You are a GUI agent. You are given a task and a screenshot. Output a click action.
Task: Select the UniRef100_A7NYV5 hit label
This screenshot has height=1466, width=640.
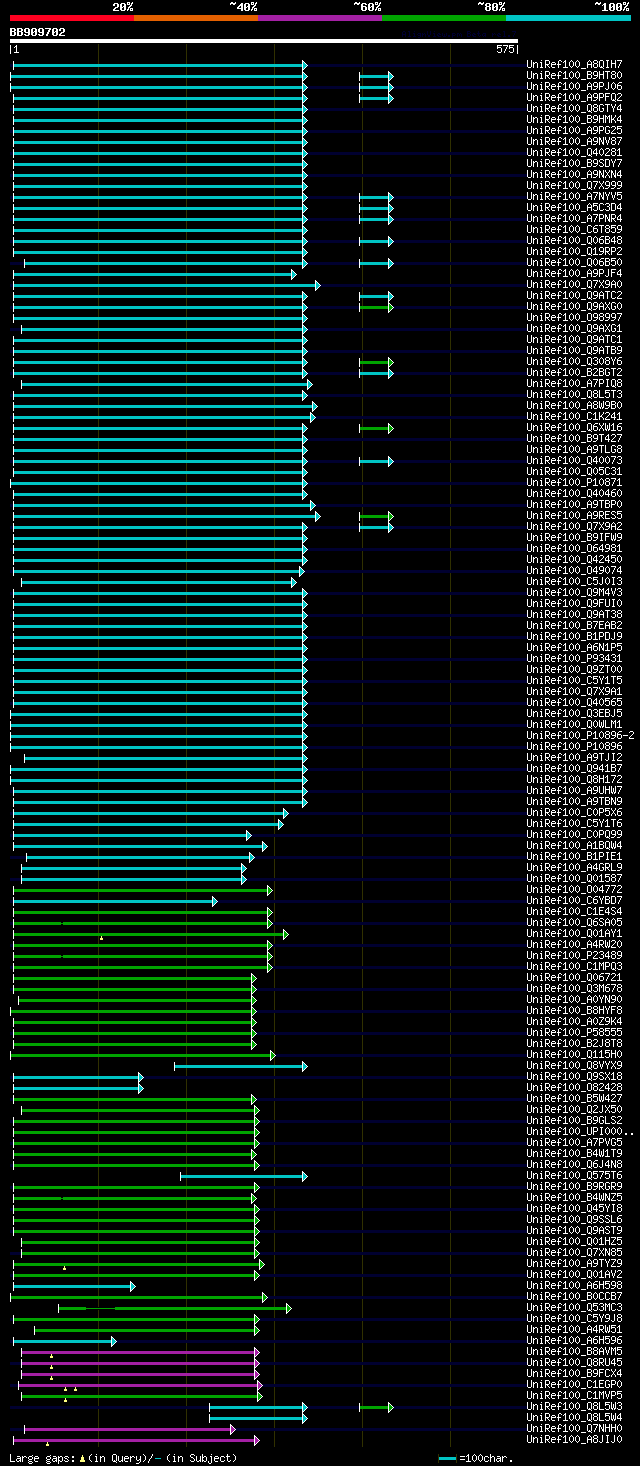[x=574, y=196]
